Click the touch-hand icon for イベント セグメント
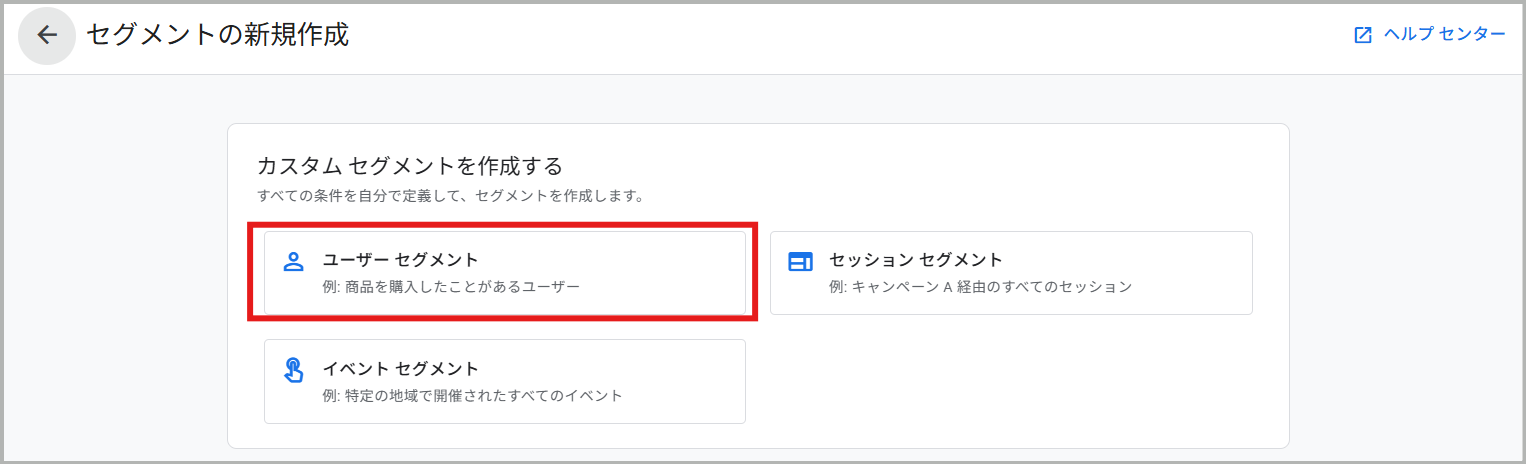This screenshot has width=1526, height=464. 293,370
